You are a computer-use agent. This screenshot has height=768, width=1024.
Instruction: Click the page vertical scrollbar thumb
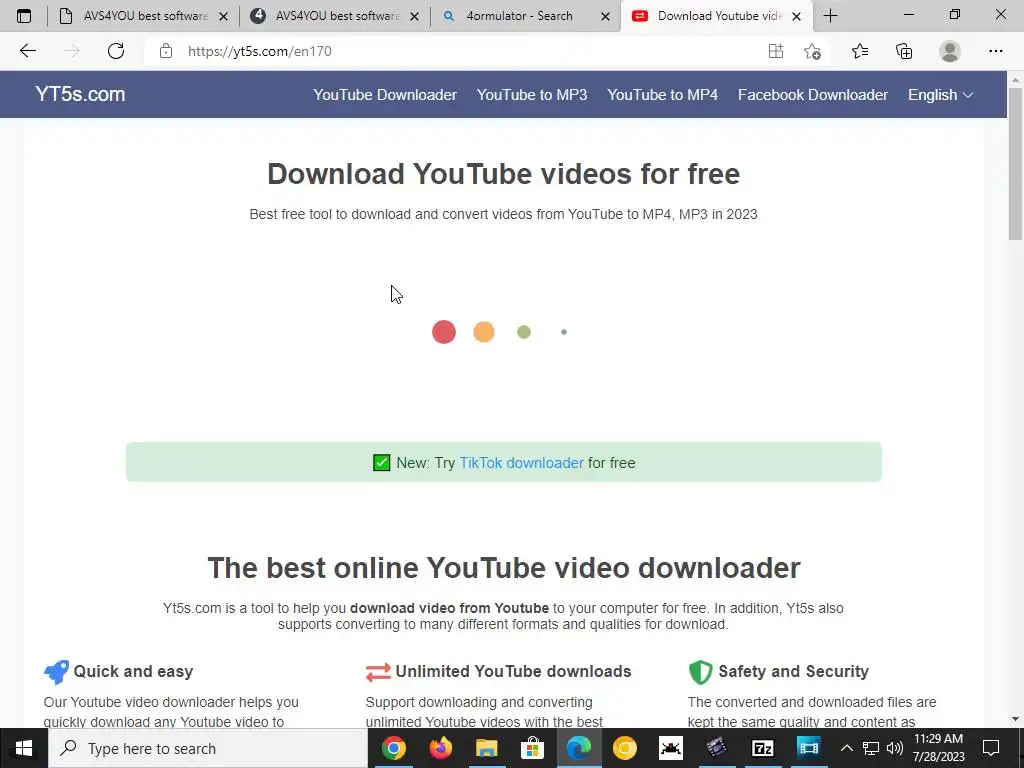click(x=1015, y=163)
